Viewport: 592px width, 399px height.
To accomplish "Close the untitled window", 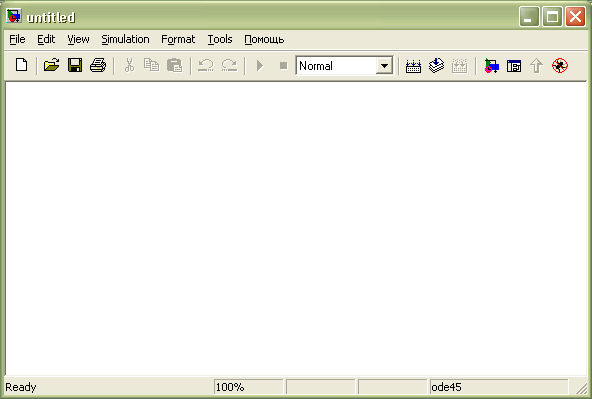I will click(x=575, y=17).
